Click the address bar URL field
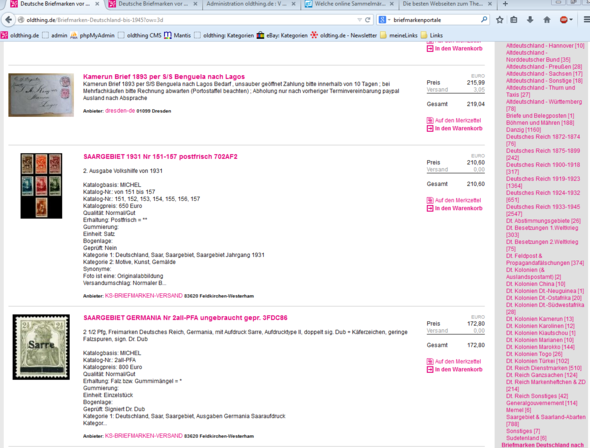Image resolution: width=590 pixels, height=448 pixels. point(188,20)
